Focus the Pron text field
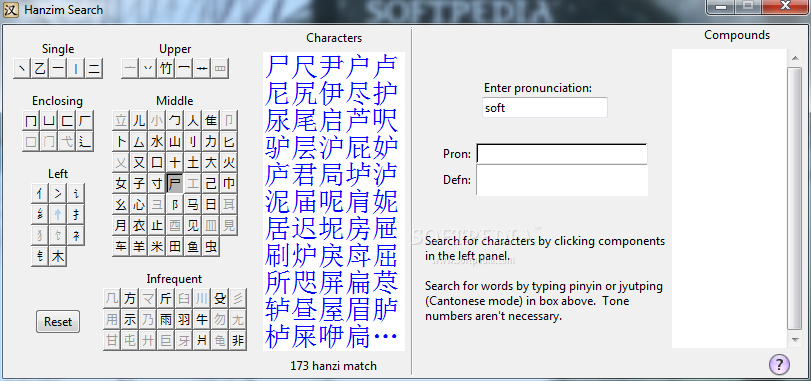The image size is (811, 381). point(562,154)
